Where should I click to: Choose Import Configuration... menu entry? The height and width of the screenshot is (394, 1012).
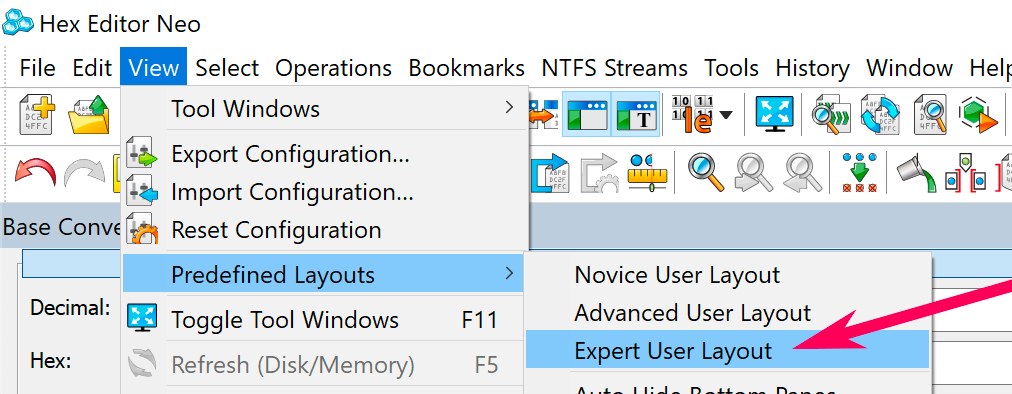pyautogui.click(x=324, y=192)
